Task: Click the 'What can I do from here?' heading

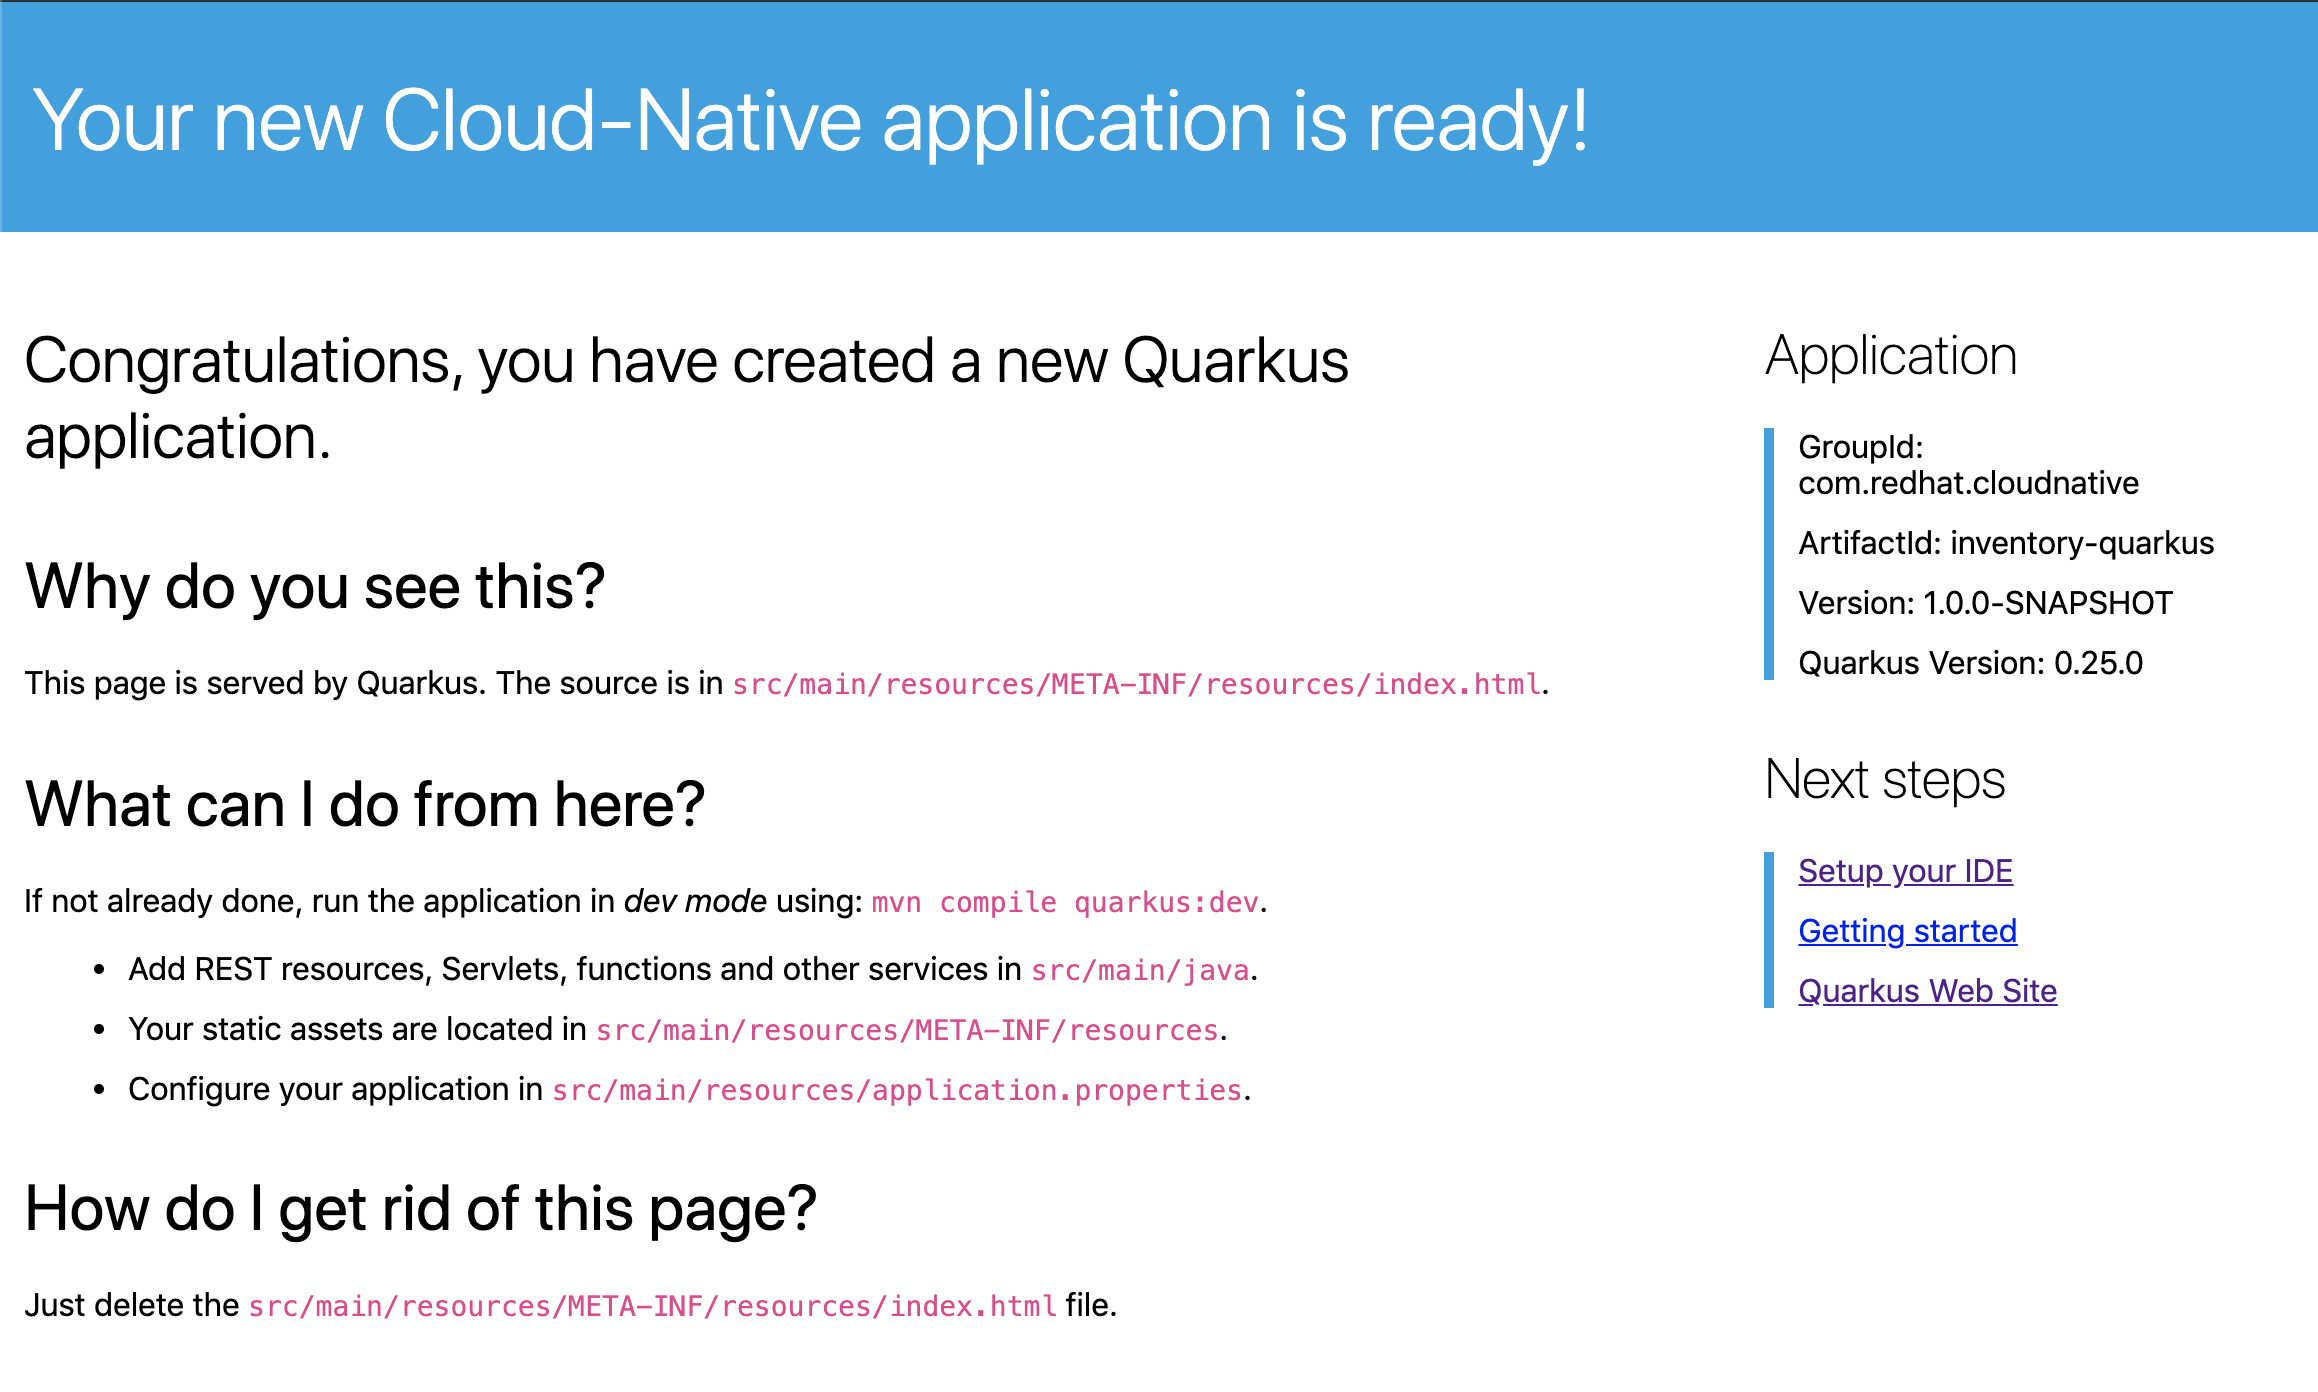Action: (x=365, y=804)
